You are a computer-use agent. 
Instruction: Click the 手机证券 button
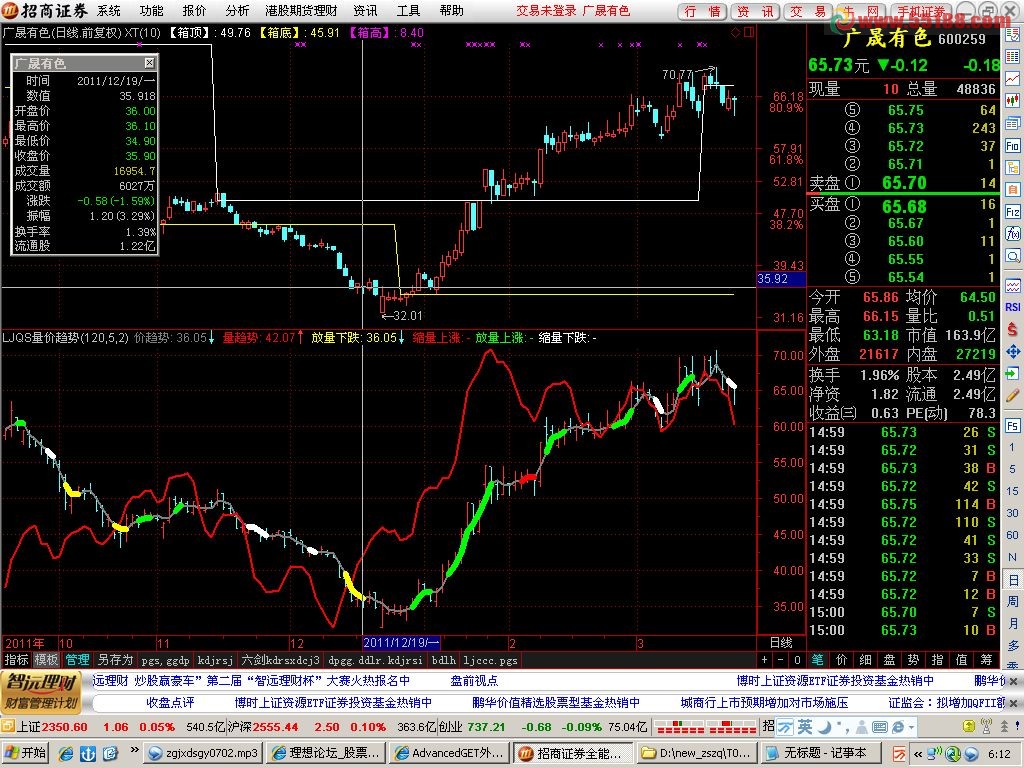(x=920, y=11)
